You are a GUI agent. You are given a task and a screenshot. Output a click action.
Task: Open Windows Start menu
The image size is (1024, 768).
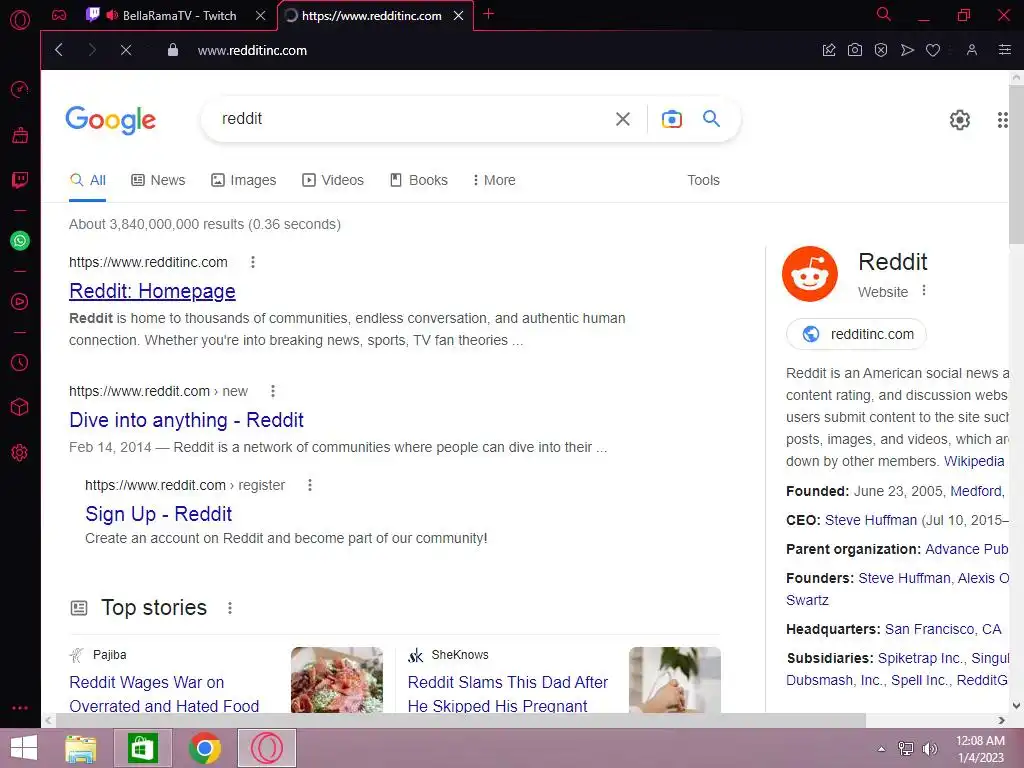[x=24, y=748]
